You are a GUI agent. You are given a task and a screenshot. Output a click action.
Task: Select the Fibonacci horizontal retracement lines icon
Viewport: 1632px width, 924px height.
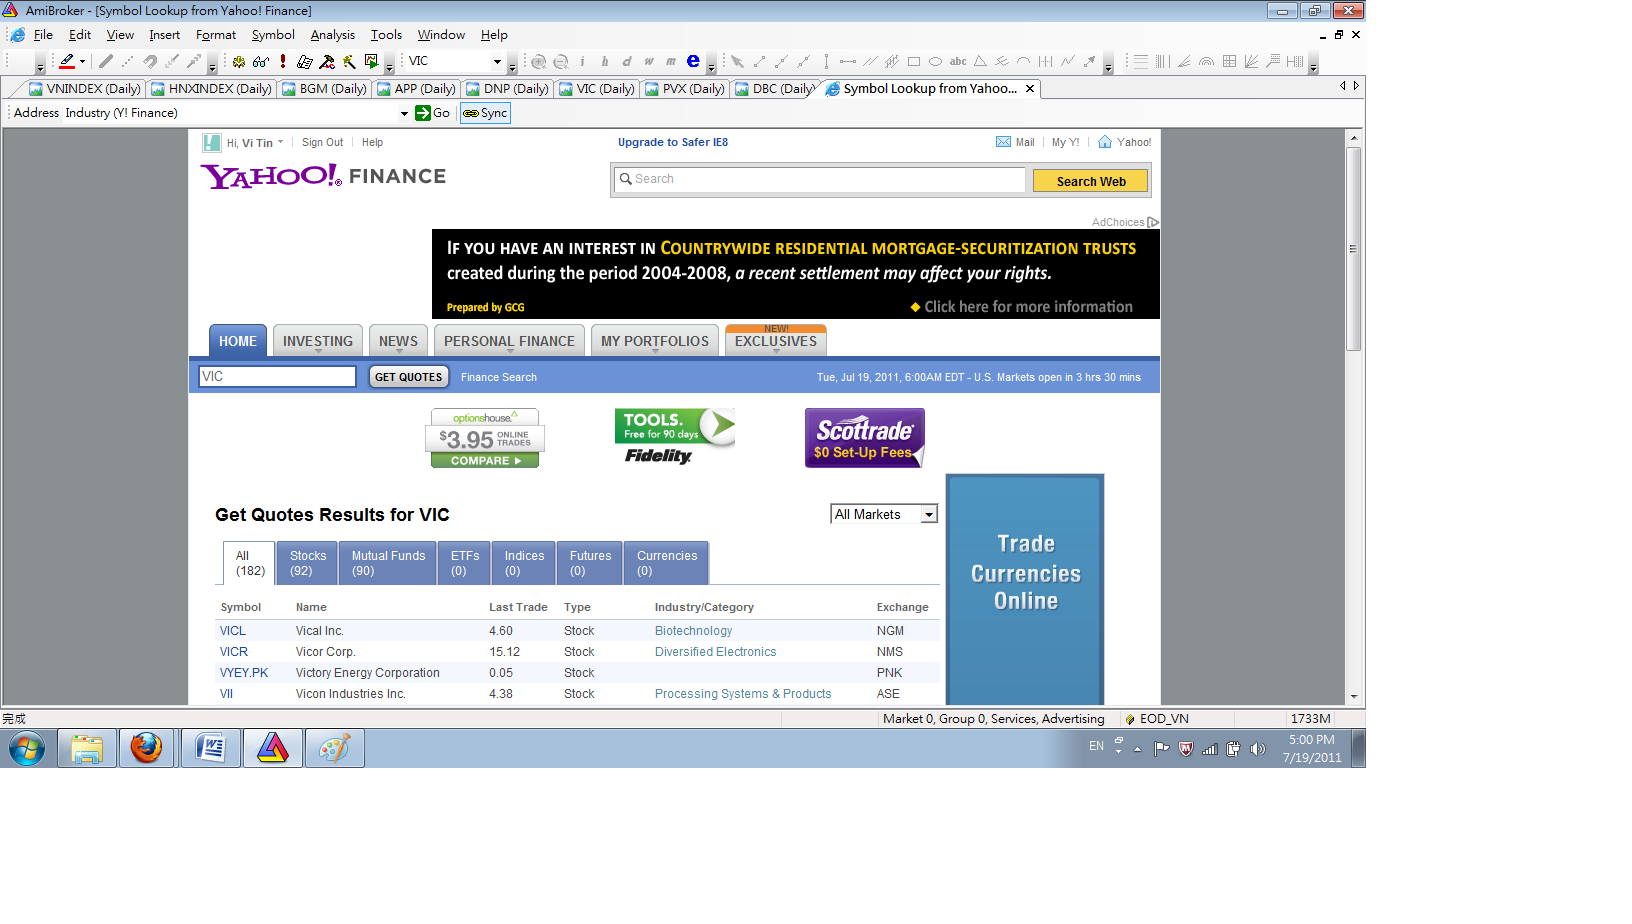click(1140, 61)
